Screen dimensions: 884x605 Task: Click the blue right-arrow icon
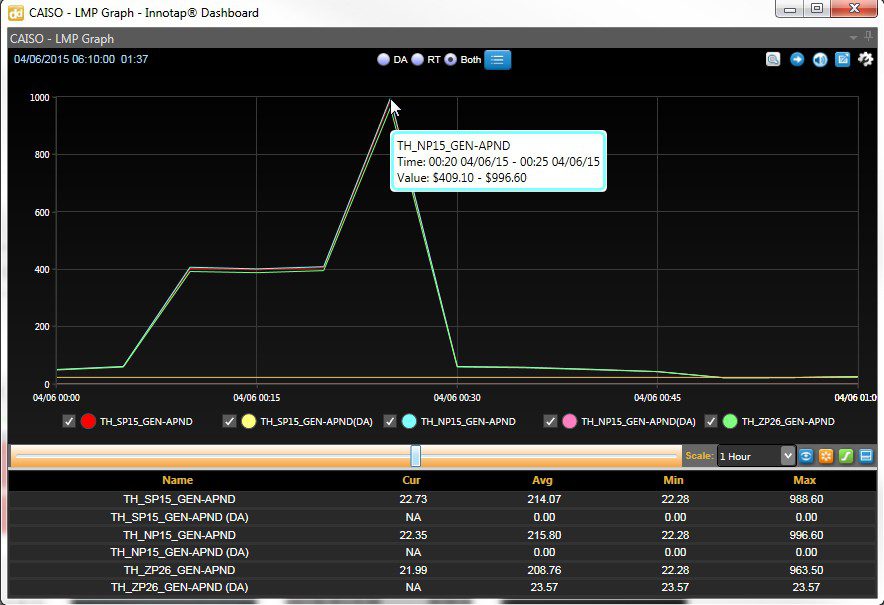(797, 59)
